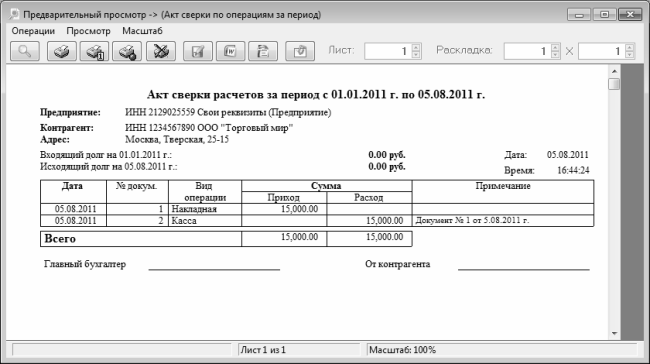The image size is (650, 364).
Task: Click the clipboard toolbar icon
Action: pos(300,51)
